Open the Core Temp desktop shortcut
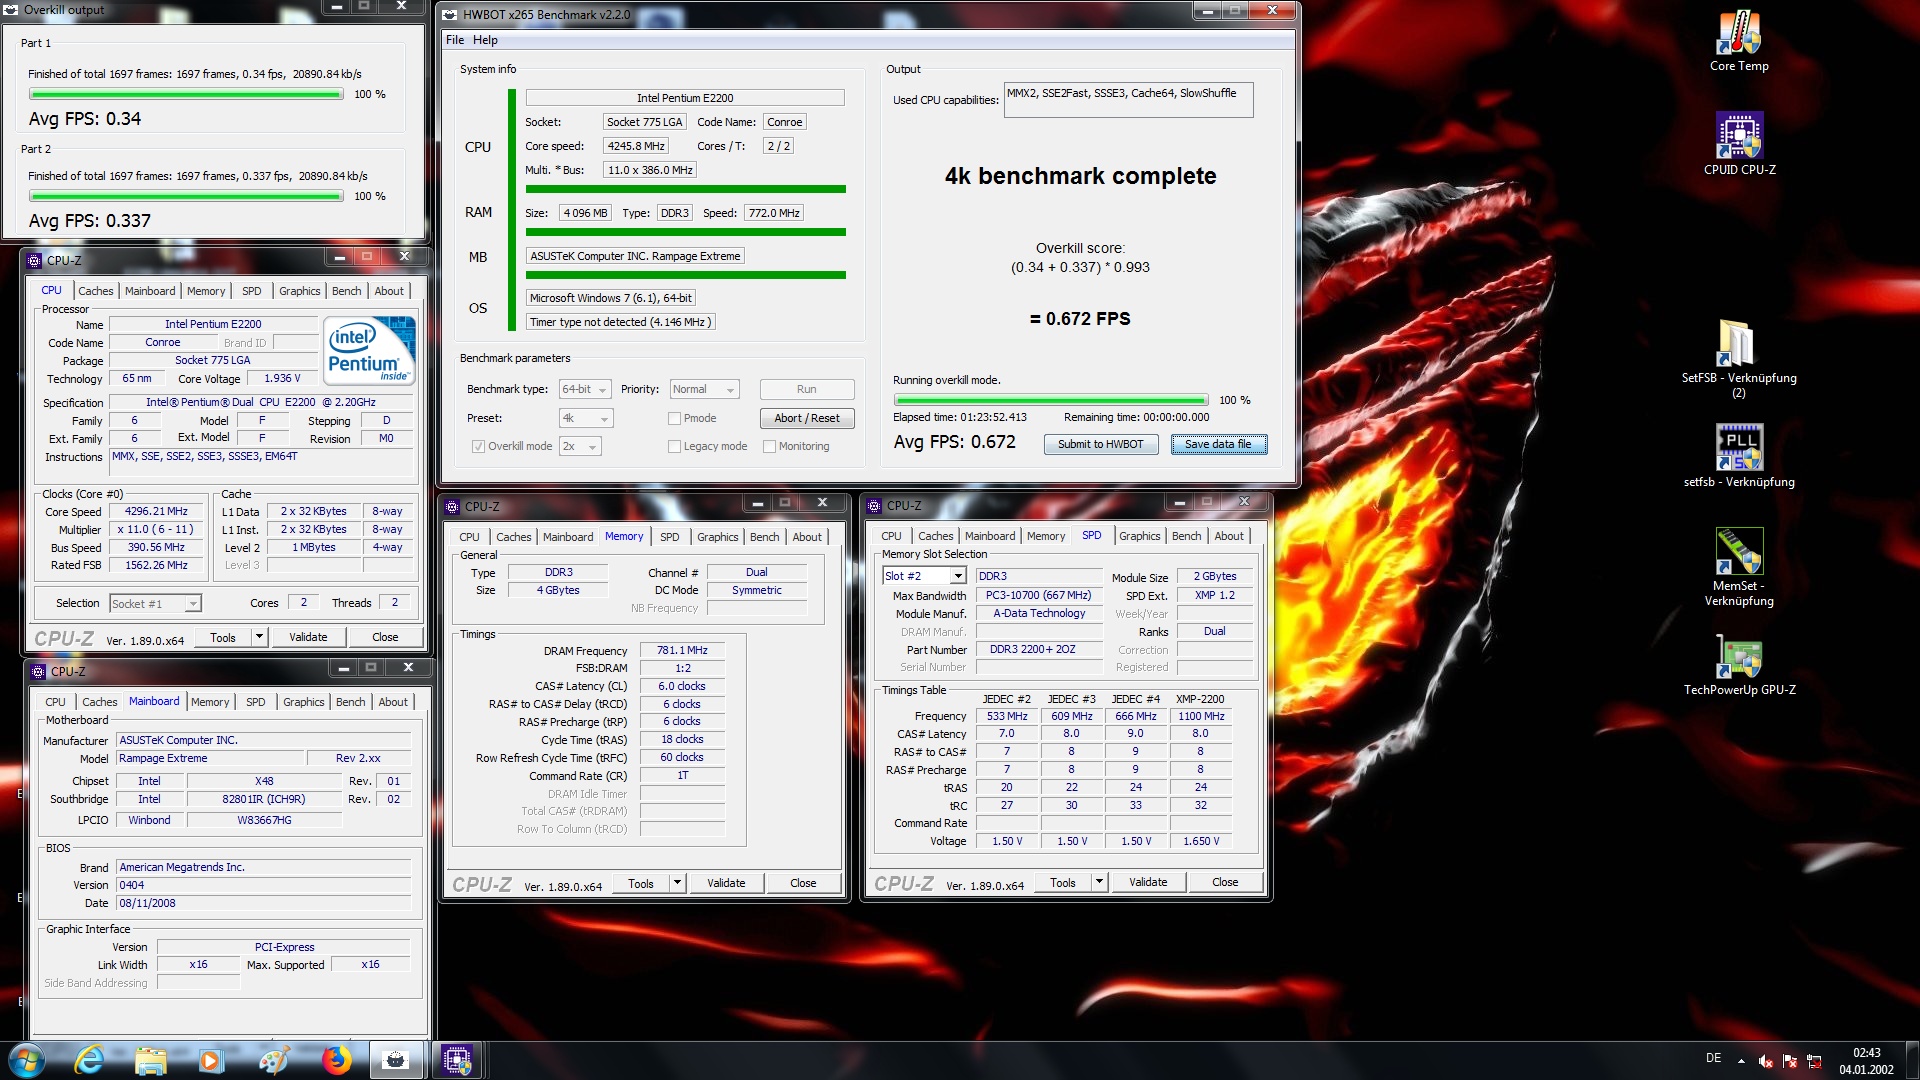Screen dimensions: 1920x1080 click(1739, 41)
